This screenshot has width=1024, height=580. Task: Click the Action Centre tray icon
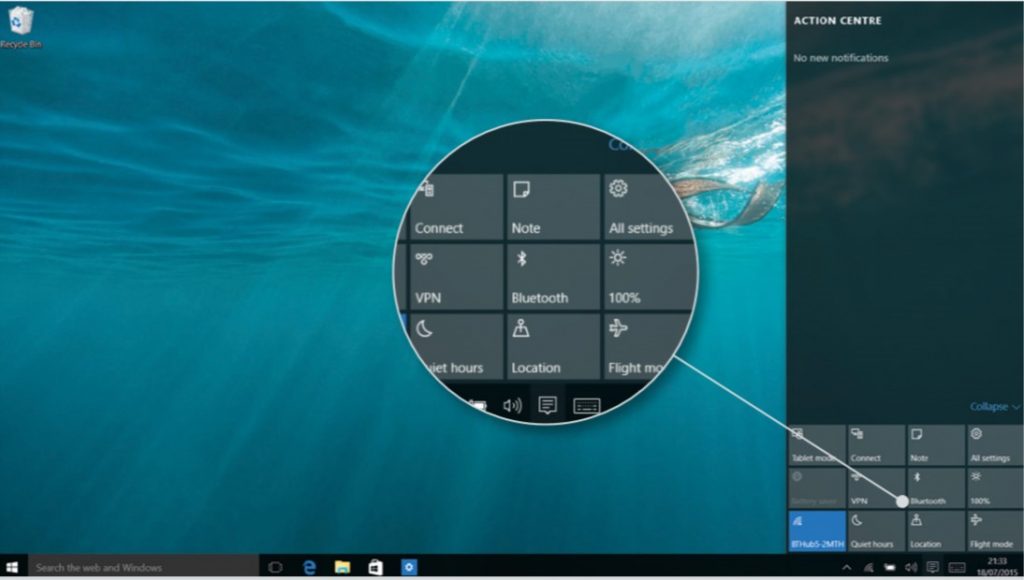933,568
